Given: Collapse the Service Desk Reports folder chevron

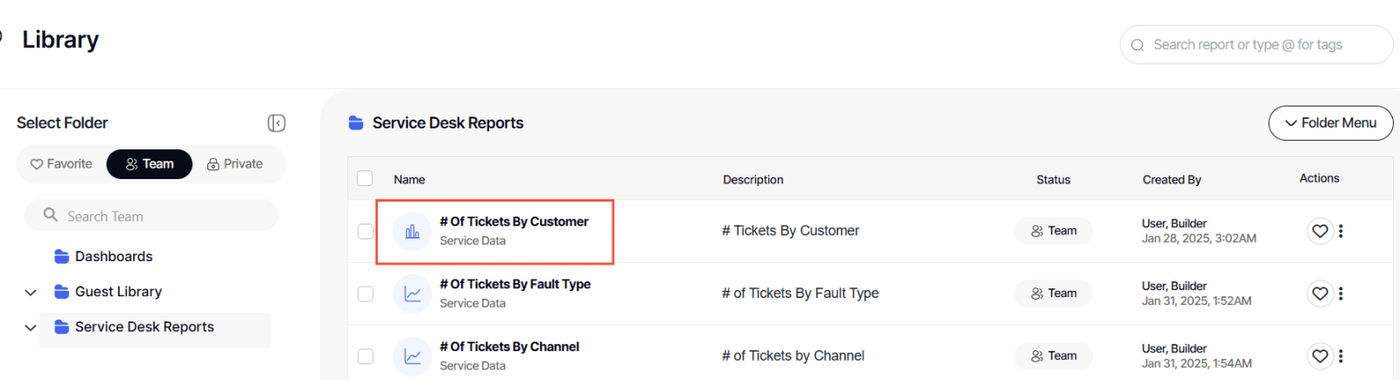Looking at the screenshot, I should 31,328.
